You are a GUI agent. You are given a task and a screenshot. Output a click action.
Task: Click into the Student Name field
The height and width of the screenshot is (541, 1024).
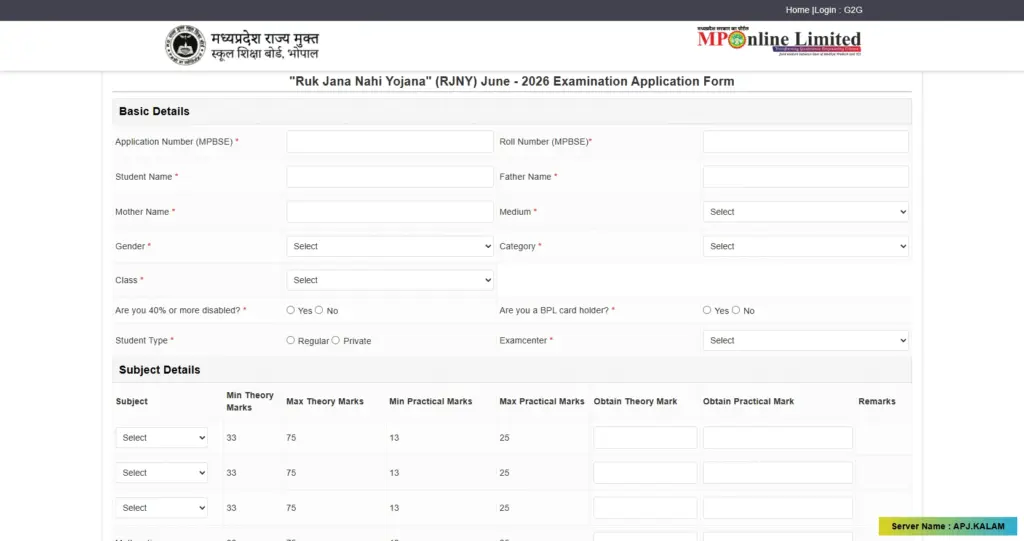pos(390,176)
